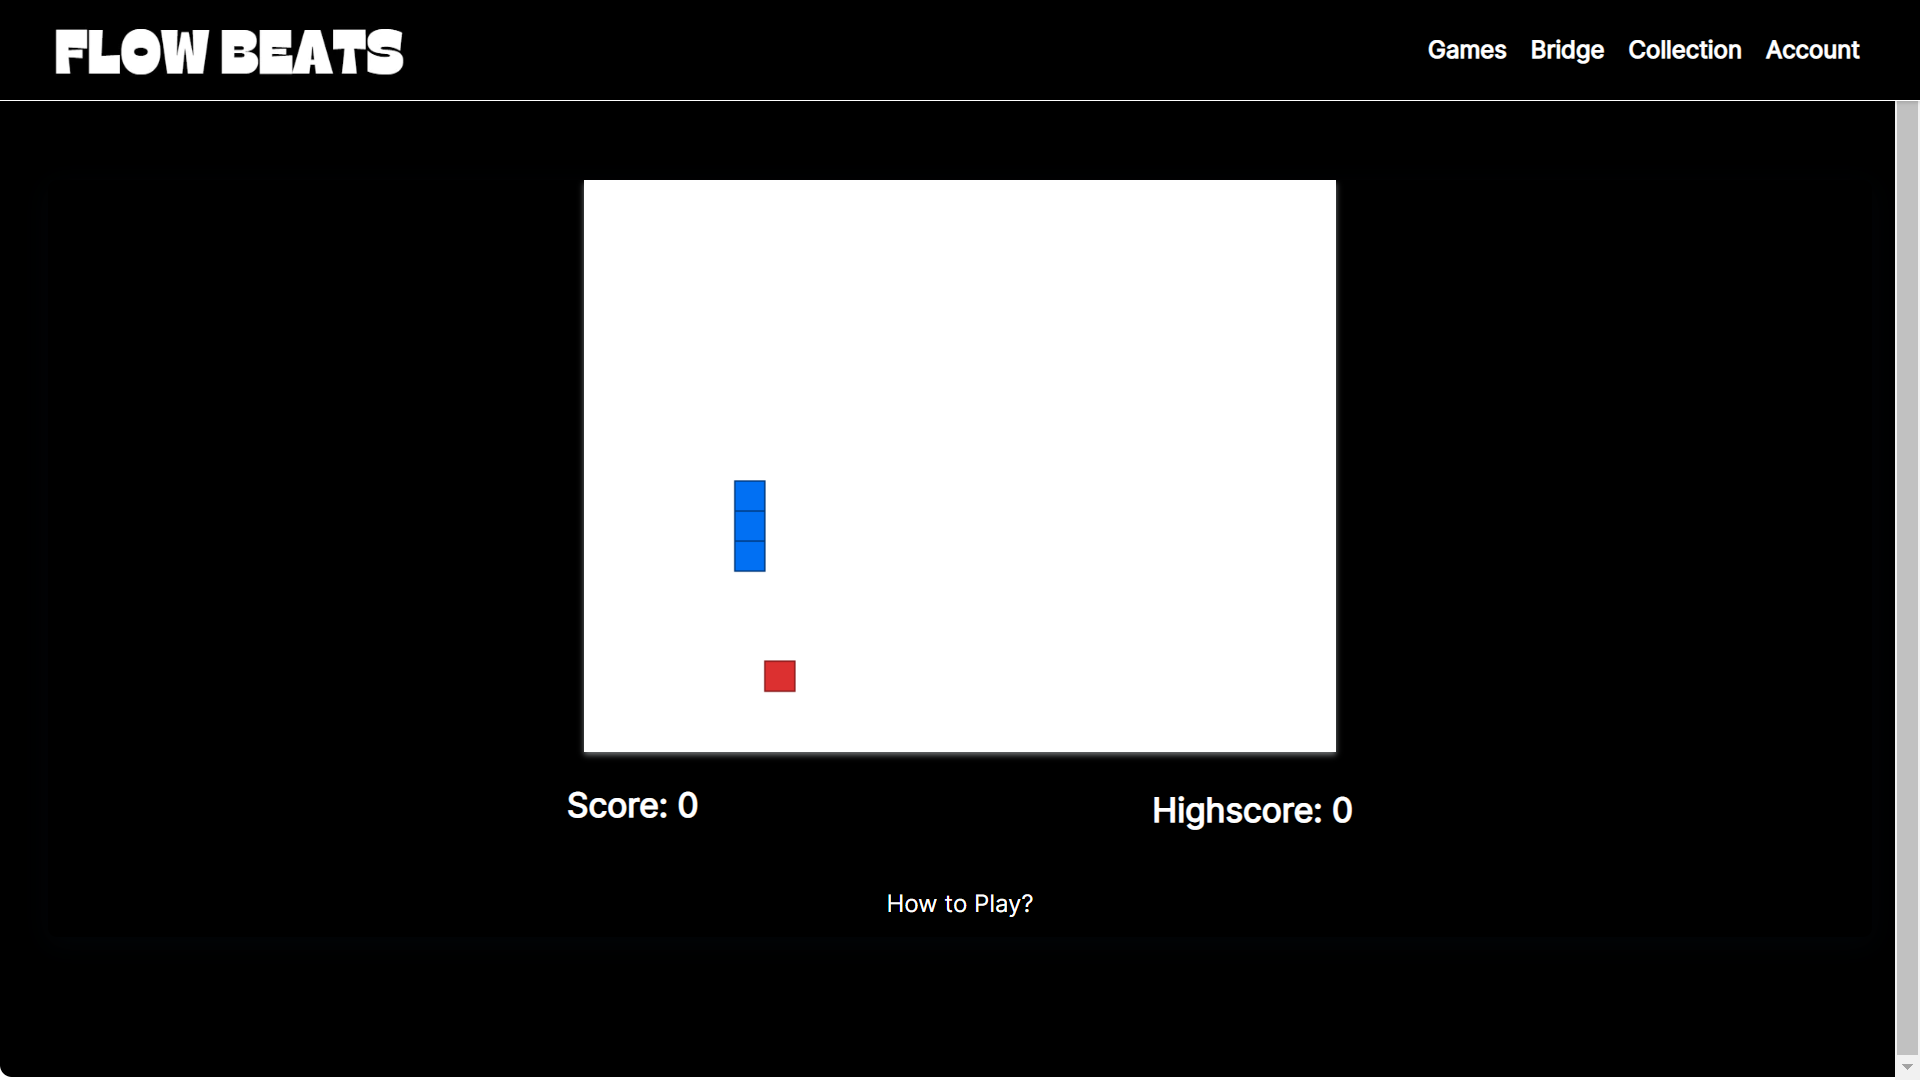Go to the Collection page

click(1684, 50)
